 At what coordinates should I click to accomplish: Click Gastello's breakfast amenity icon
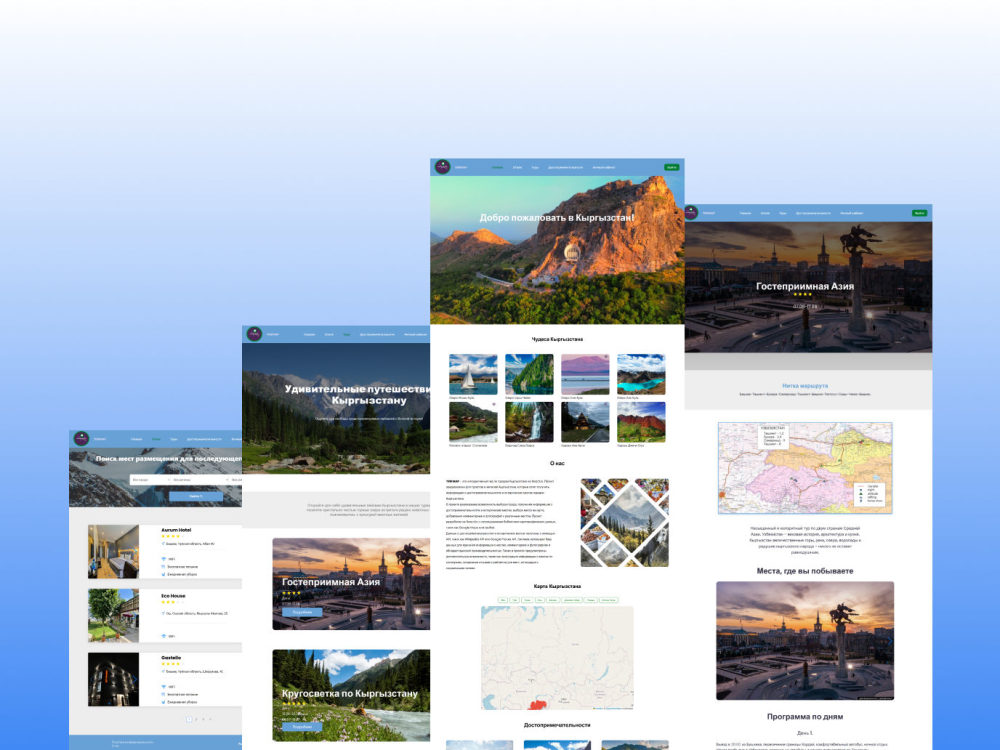pos(164,695)
